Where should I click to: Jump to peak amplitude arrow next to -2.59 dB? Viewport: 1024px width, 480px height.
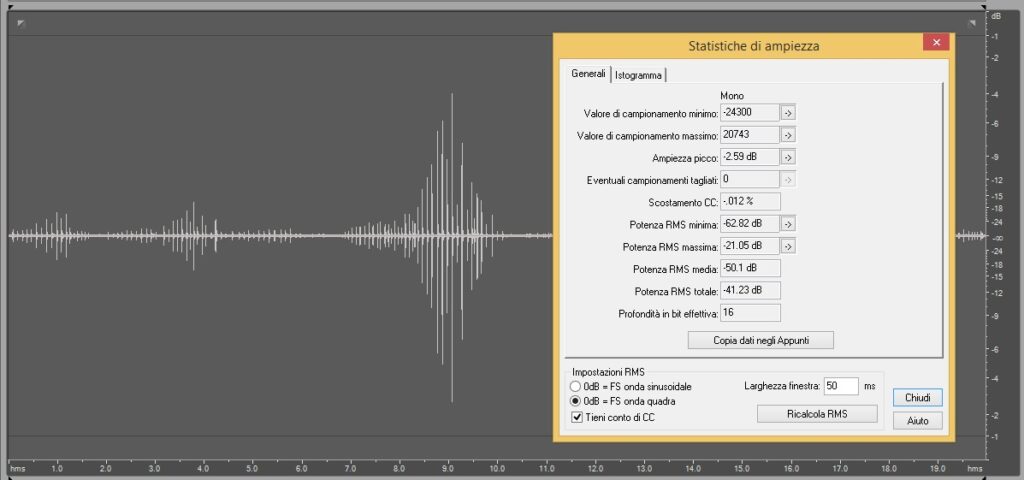788,157
